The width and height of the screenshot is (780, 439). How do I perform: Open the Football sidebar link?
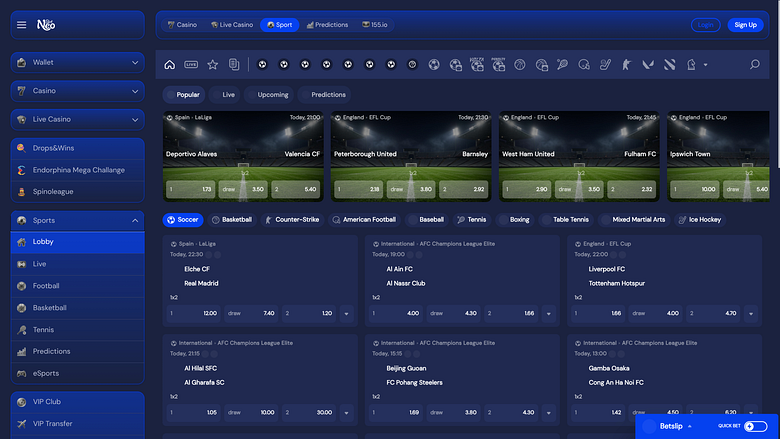[78, 286]
